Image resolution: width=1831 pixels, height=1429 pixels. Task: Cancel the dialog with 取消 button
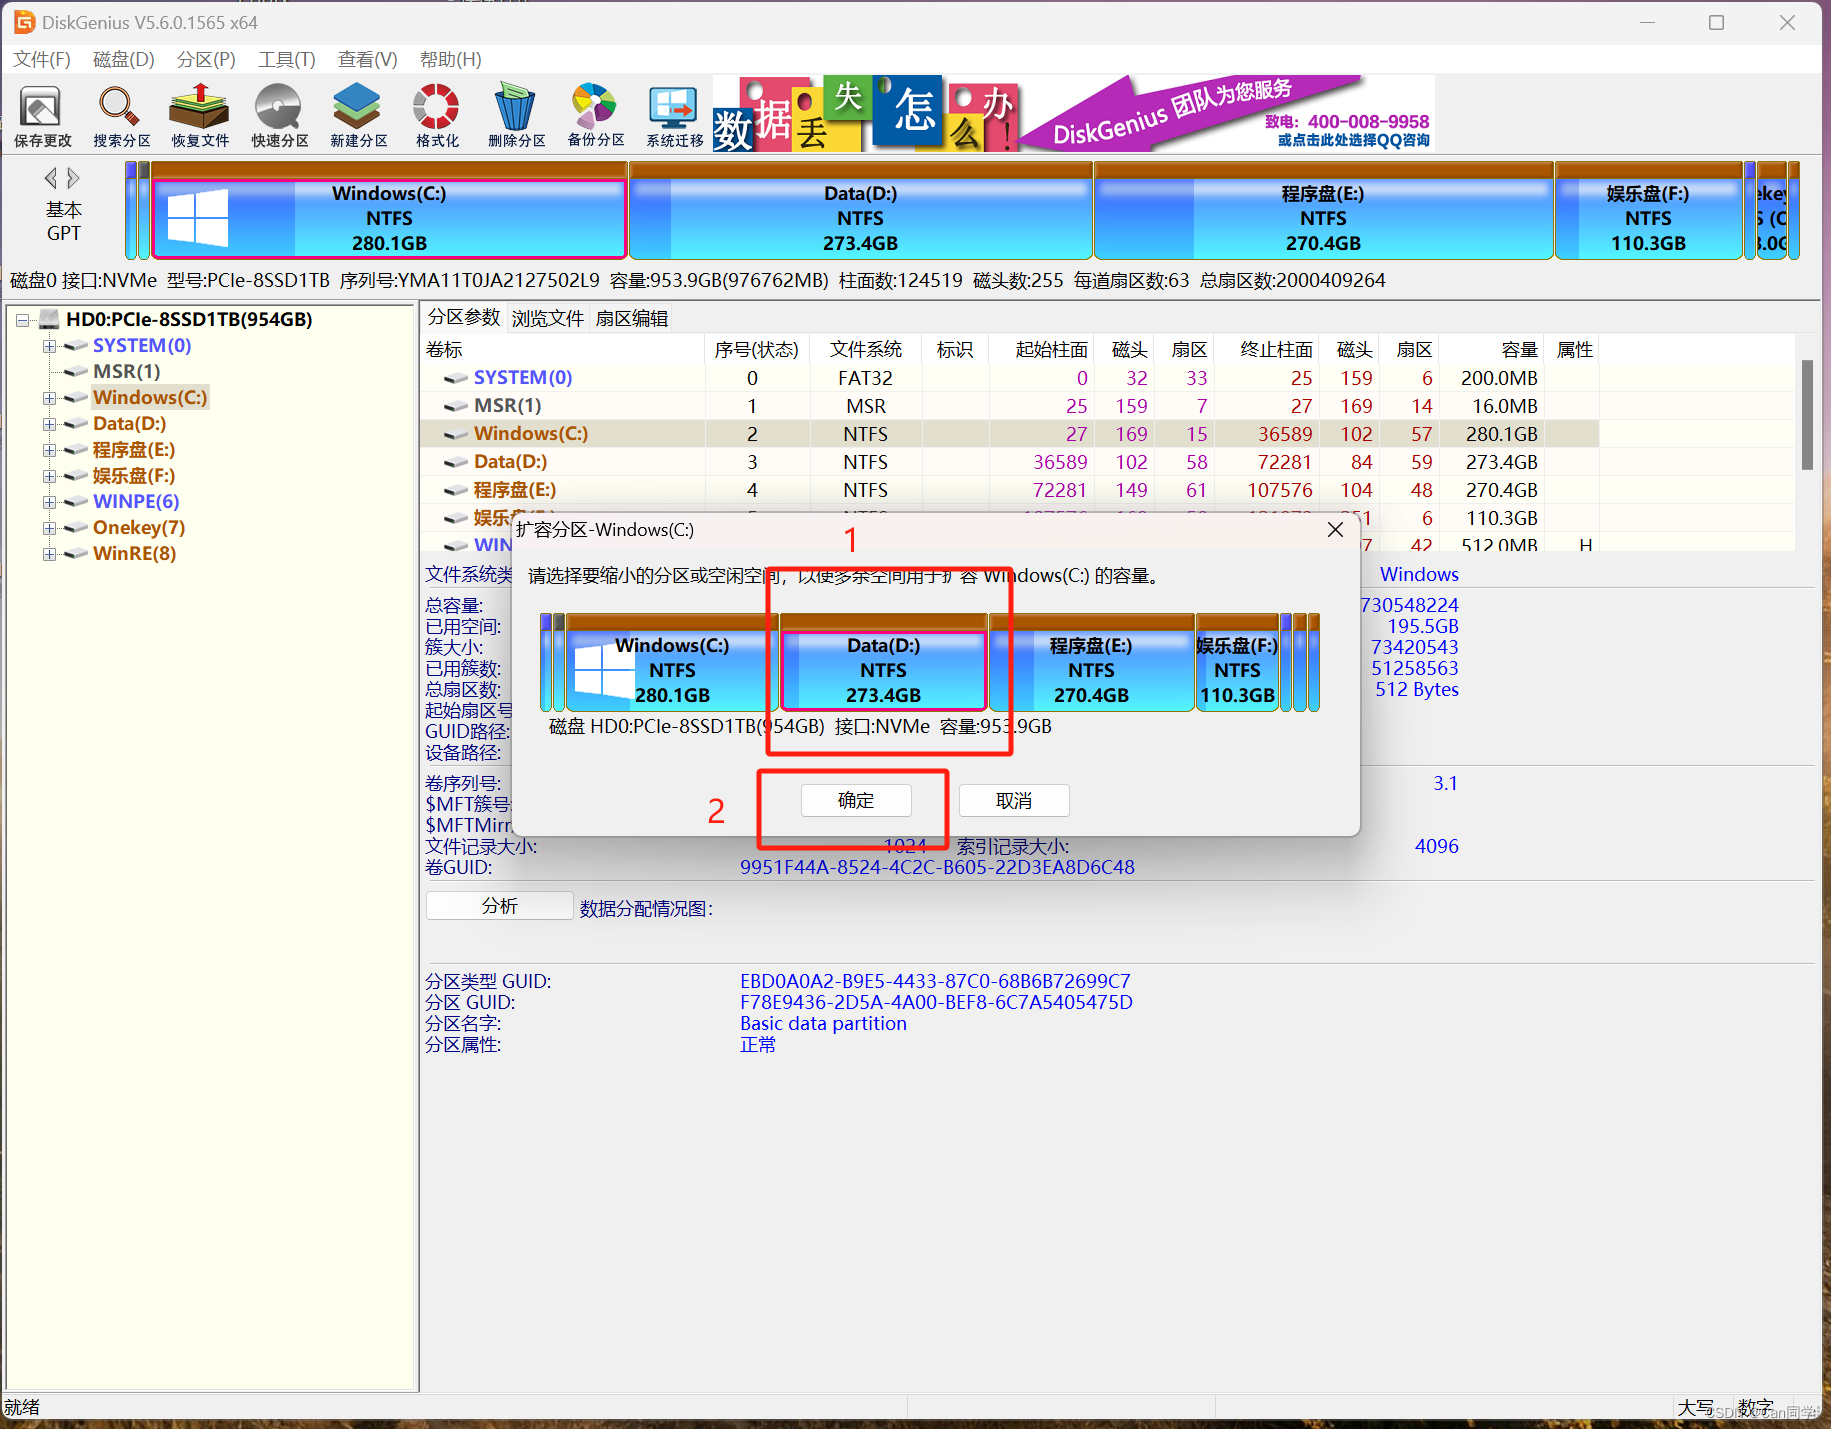[x=1014, y=800]
